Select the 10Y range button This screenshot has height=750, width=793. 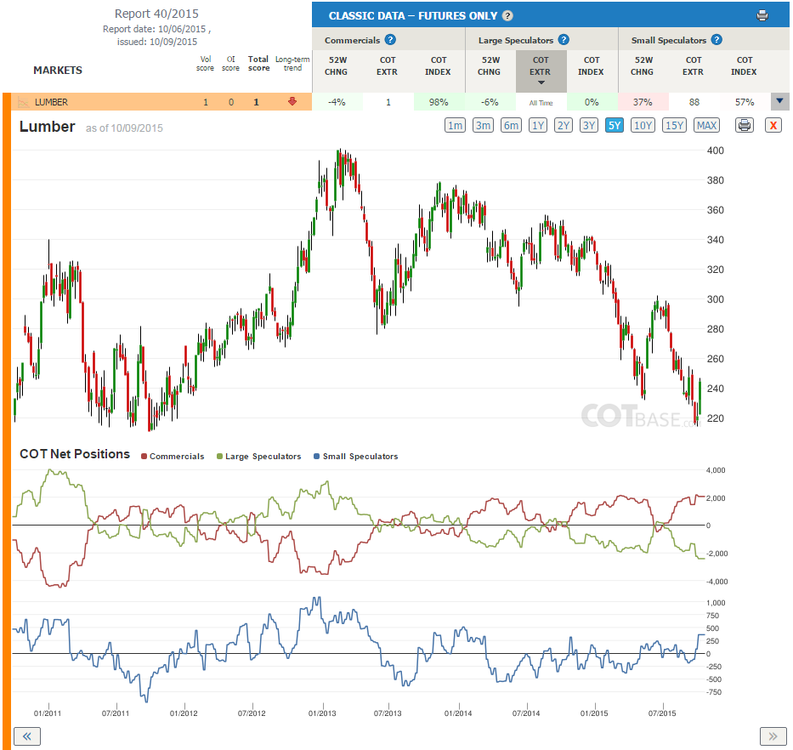tap(642, 125)
